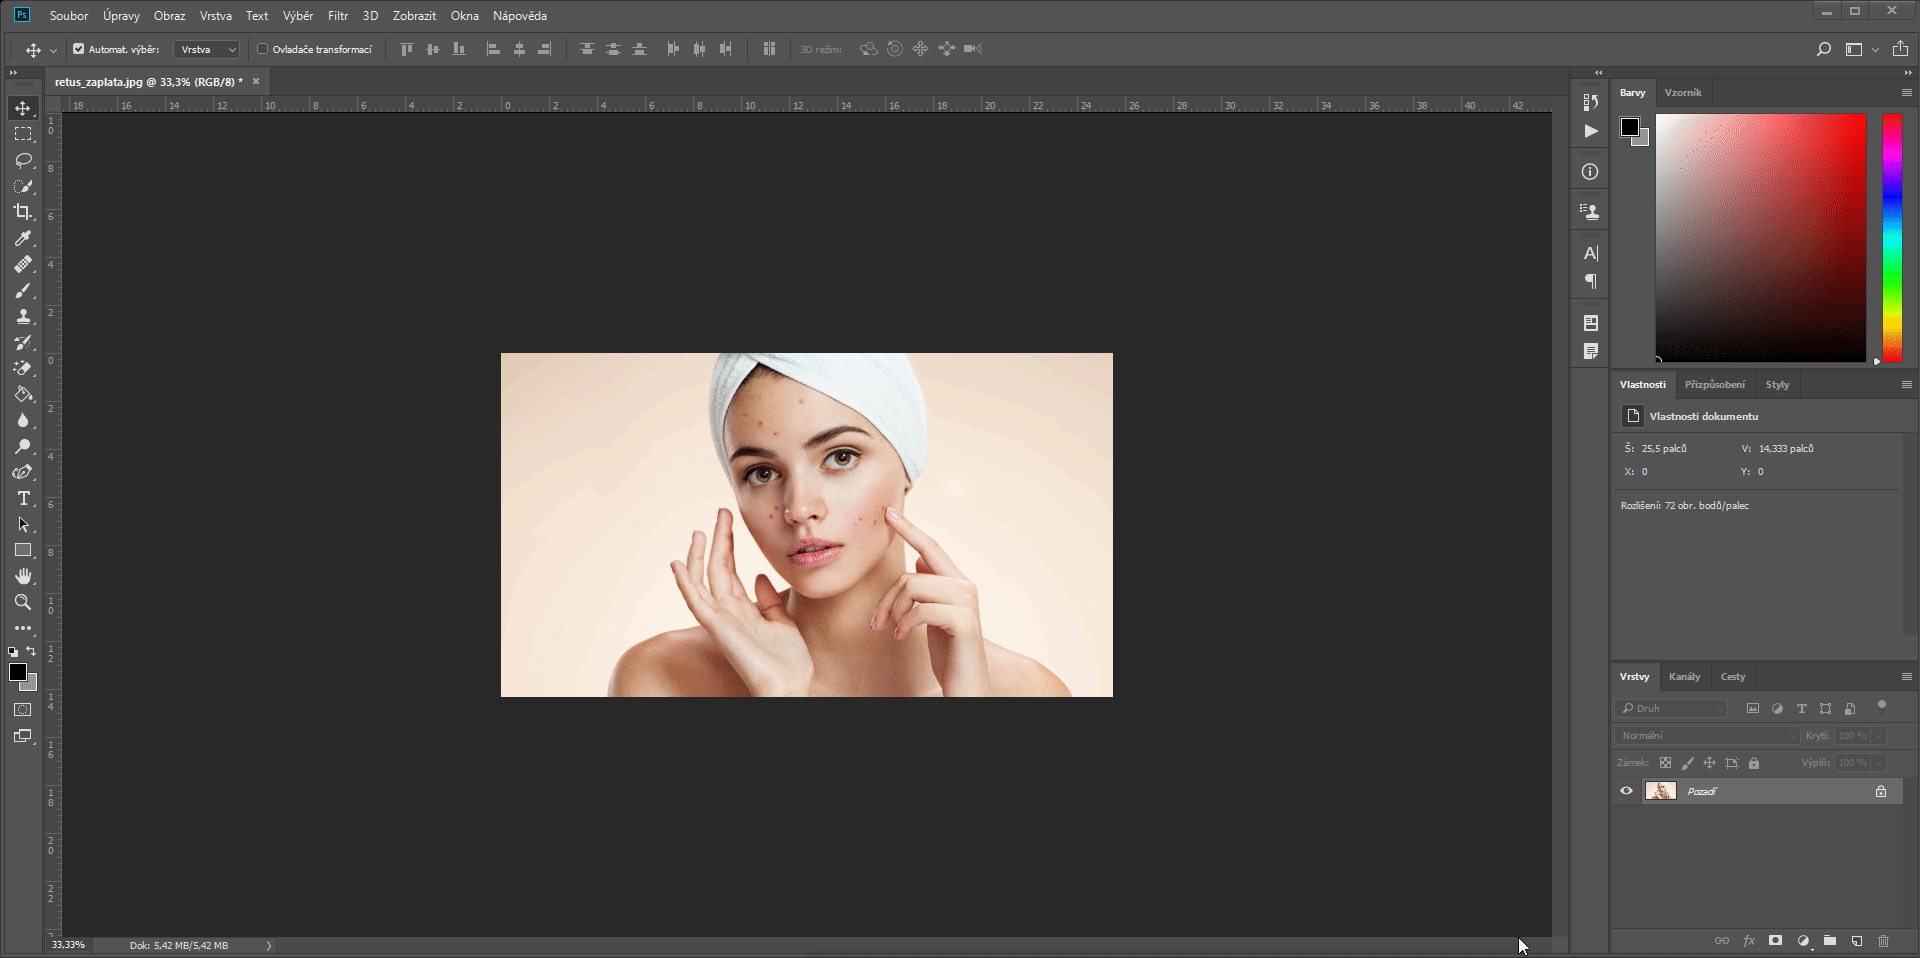Switch to the Vzorník tab

coord(1684,92)
